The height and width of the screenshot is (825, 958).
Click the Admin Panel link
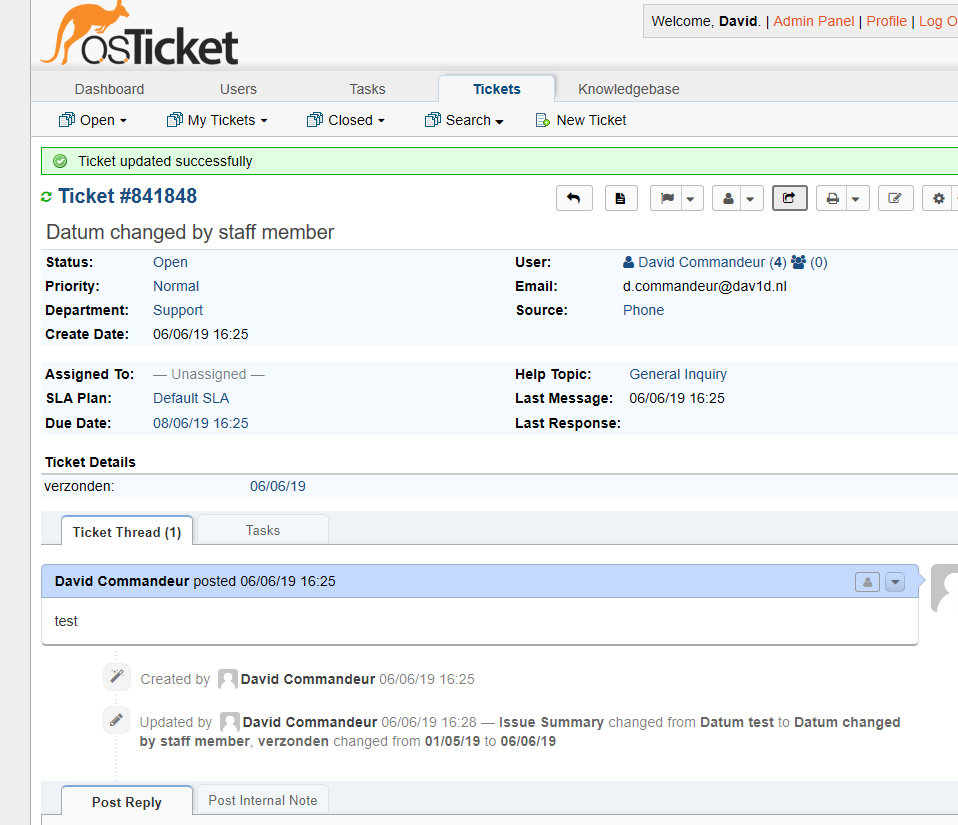(813, 21)
